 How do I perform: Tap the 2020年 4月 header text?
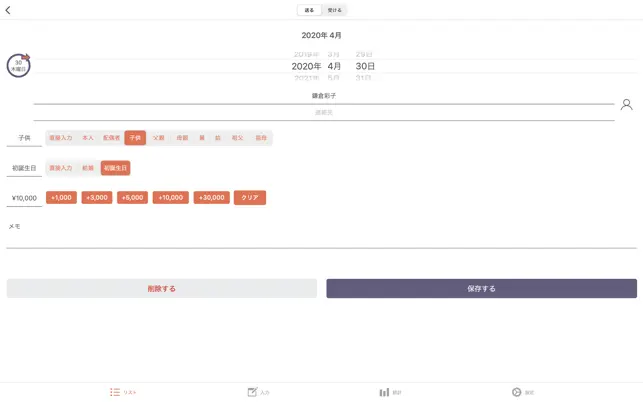(x=322, y=35)
